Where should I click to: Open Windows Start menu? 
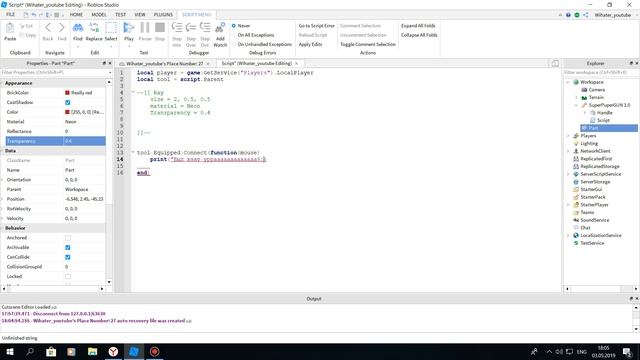tap(10, 351)
